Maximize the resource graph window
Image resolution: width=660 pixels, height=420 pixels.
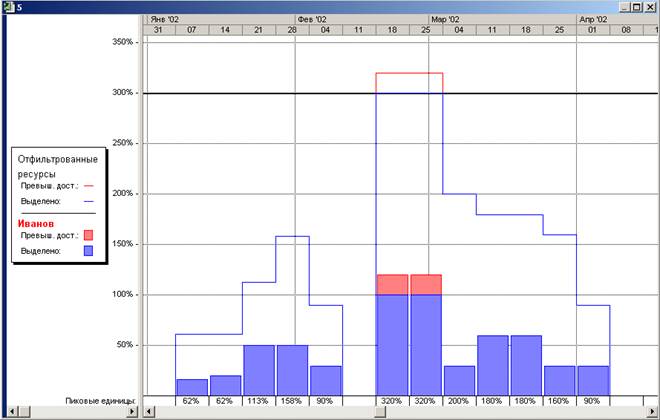pyautogui.click(x=637, y=7)
